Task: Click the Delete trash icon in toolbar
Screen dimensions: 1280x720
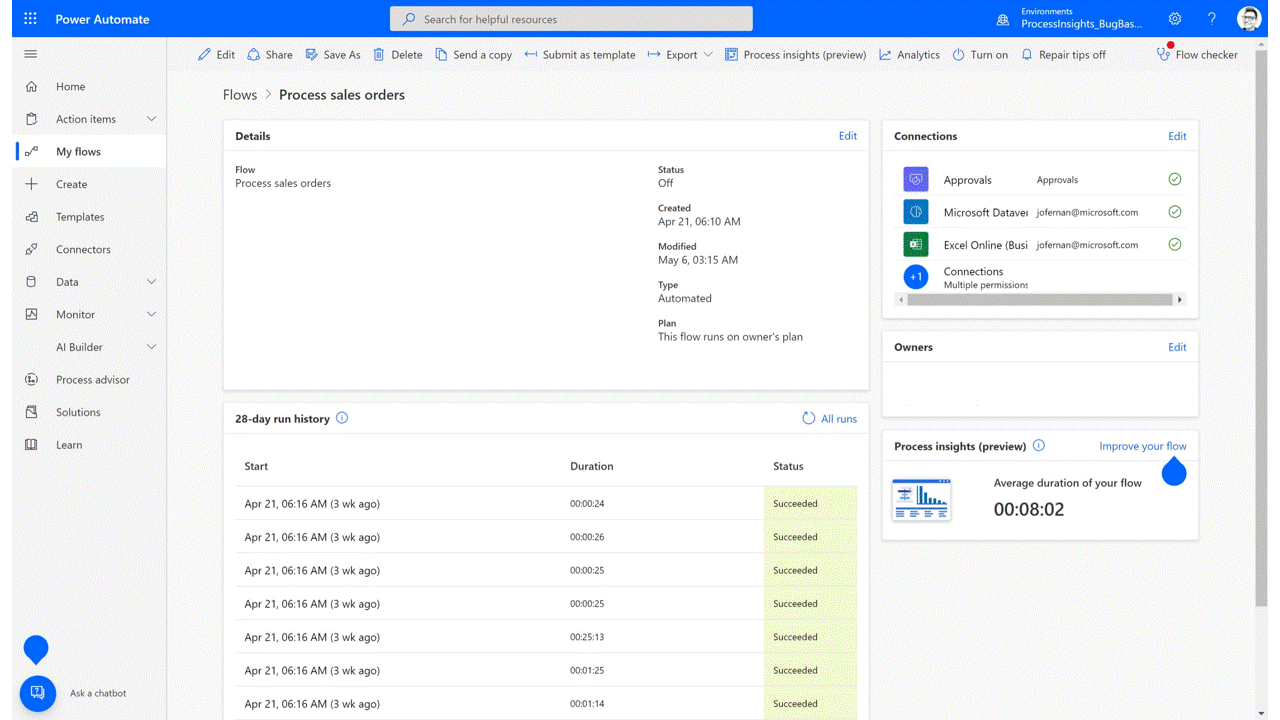Action: click(x=379, y=55)
